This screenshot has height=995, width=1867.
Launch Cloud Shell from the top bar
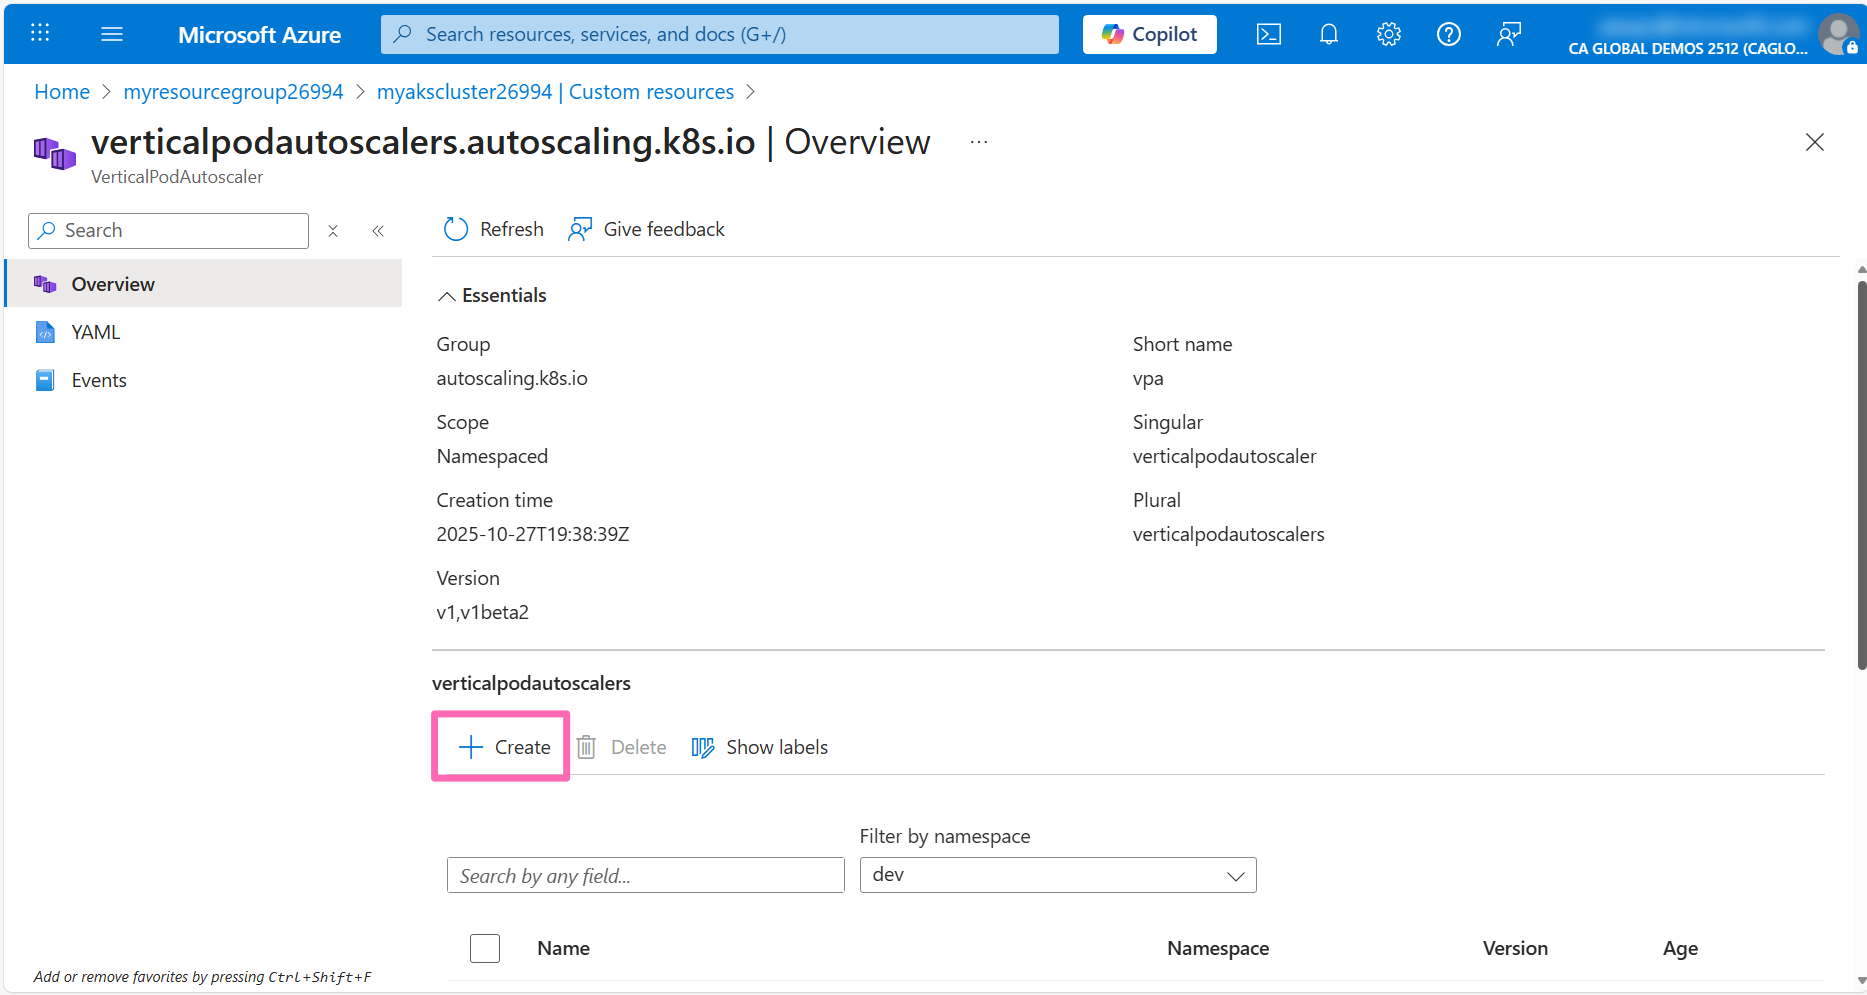click(x=1268, y=33)
